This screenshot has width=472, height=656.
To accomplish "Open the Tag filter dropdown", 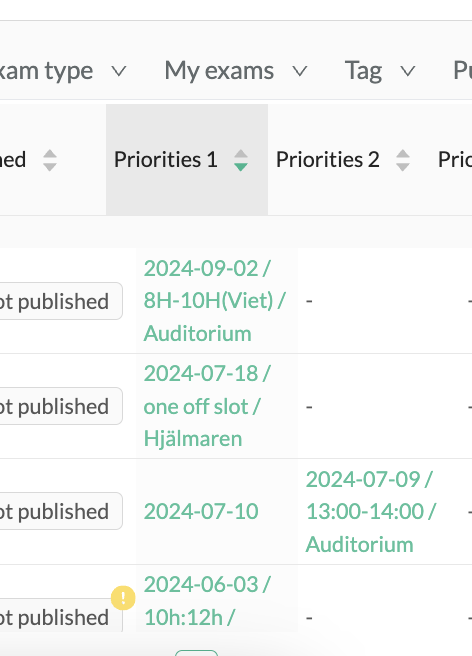I will (x=380, y=71).
